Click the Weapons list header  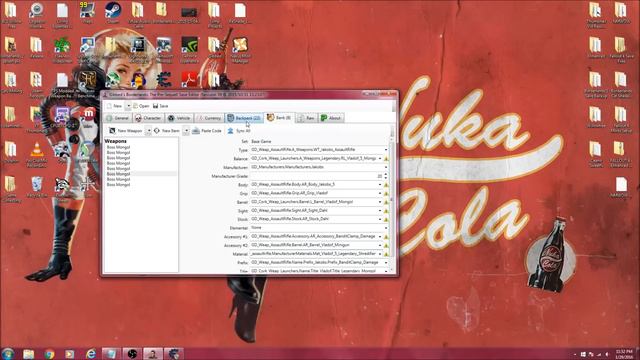point(116,141)
